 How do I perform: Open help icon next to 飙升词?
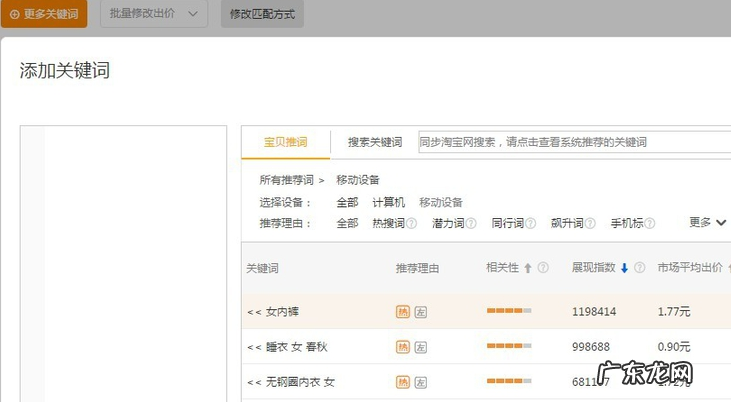click(x=590, y=223)
